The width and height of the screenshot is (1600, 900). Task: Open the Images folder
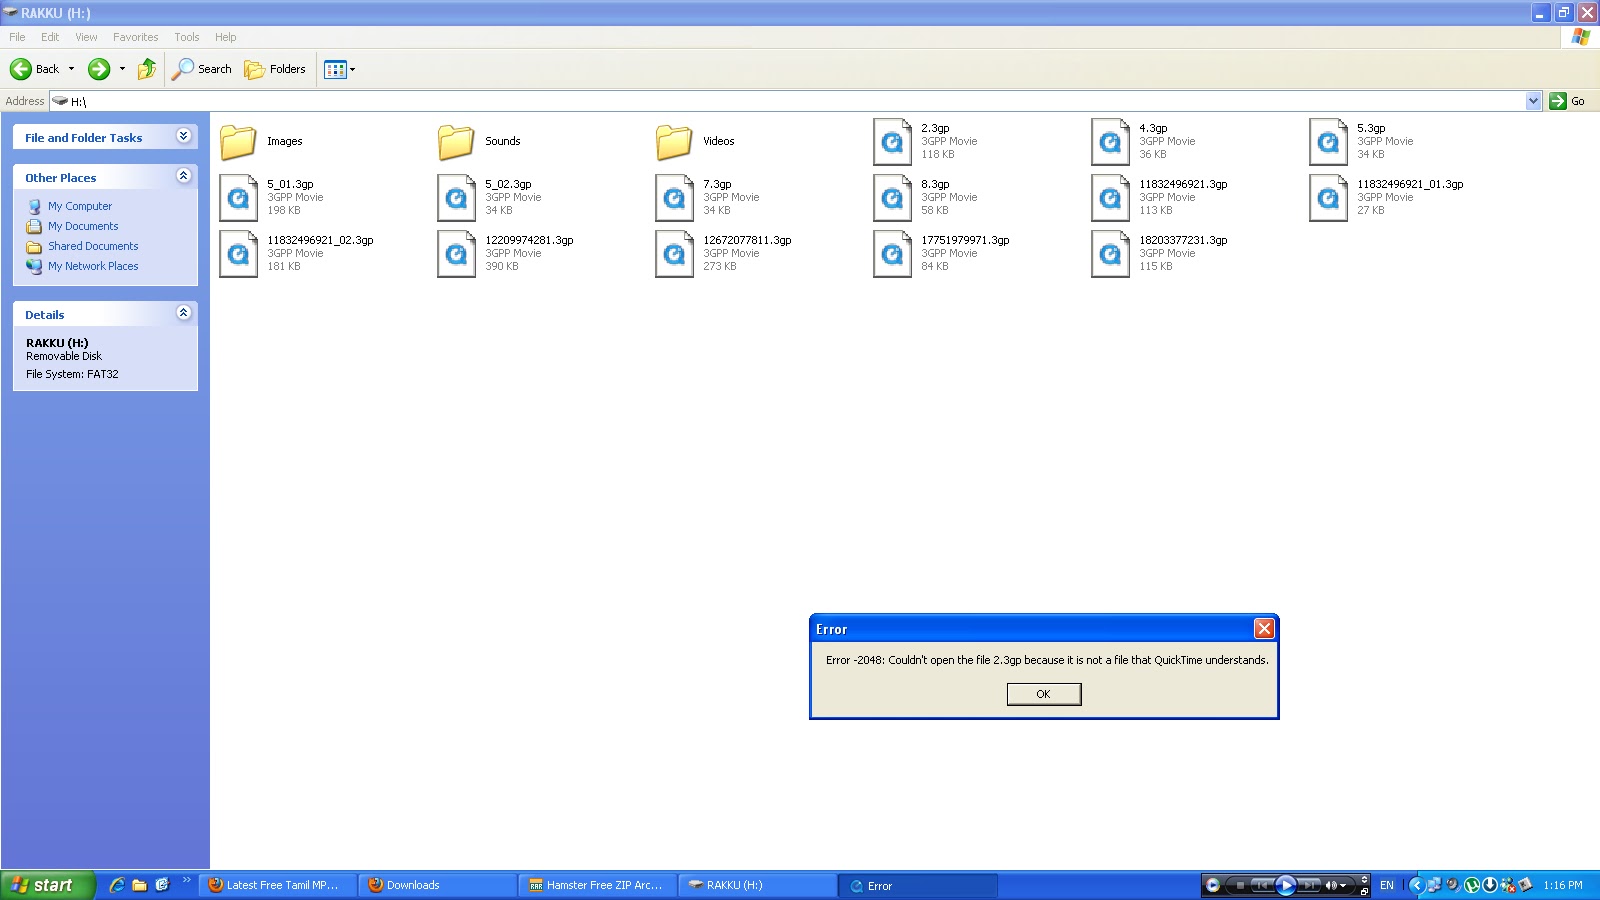point(238,142)
